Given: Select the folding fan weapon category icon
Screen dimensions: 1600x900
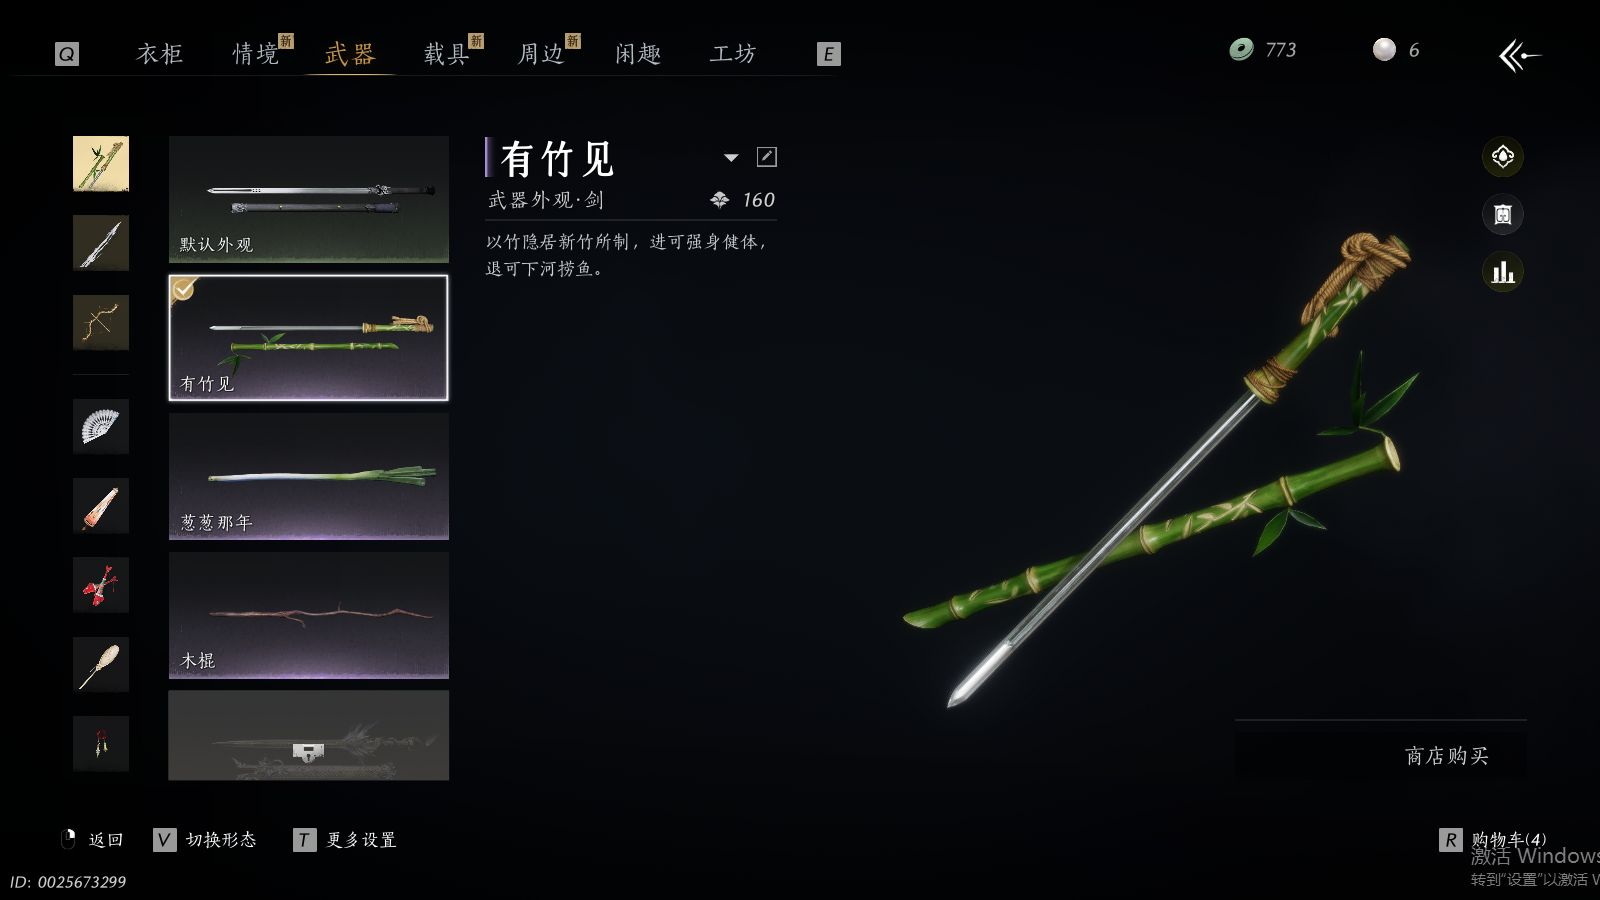Looking at the screenshot, I should click(x=101, y=426).
